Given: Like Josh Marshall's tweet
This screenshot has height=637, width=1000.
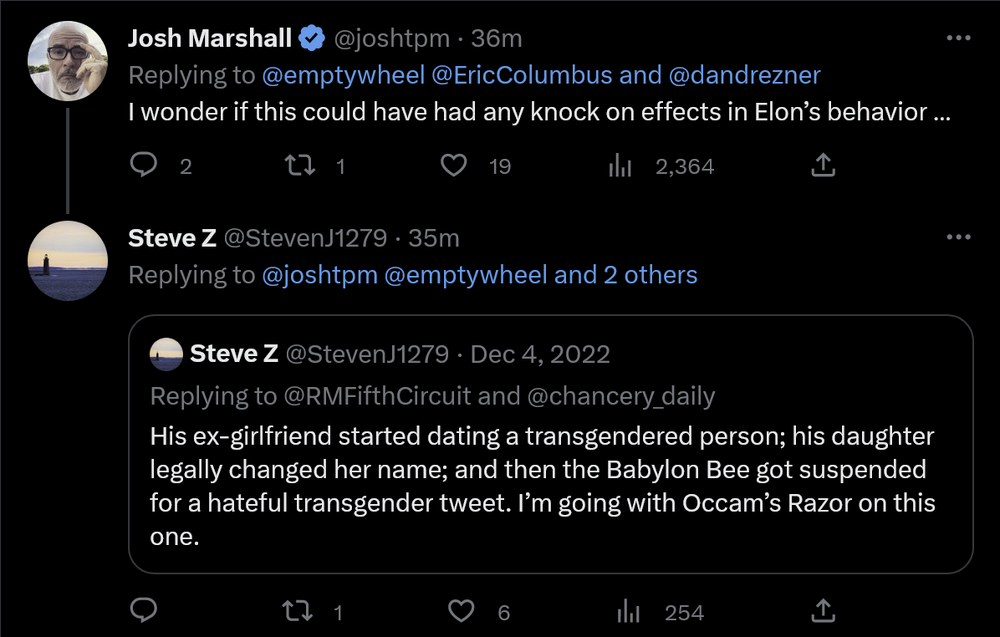Looking at the screenshot, I should pyautogui.click(x=455, y=165).
